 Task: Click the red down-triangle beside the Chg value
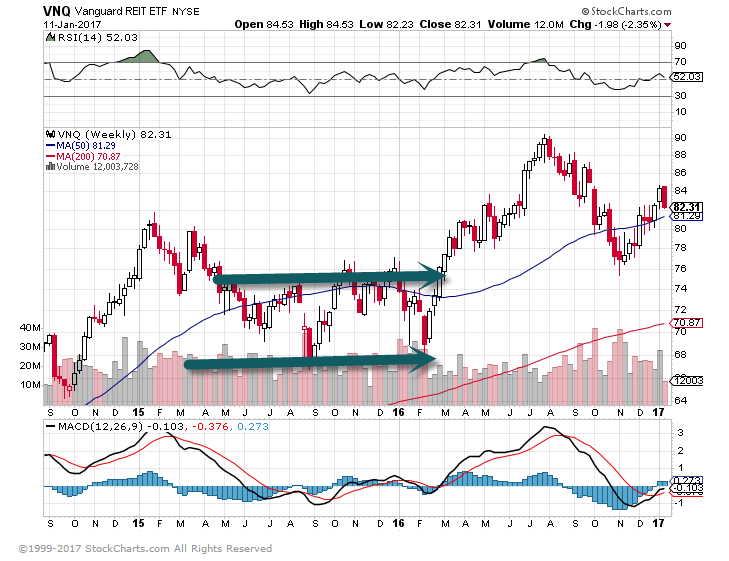(x=668, y=25)
